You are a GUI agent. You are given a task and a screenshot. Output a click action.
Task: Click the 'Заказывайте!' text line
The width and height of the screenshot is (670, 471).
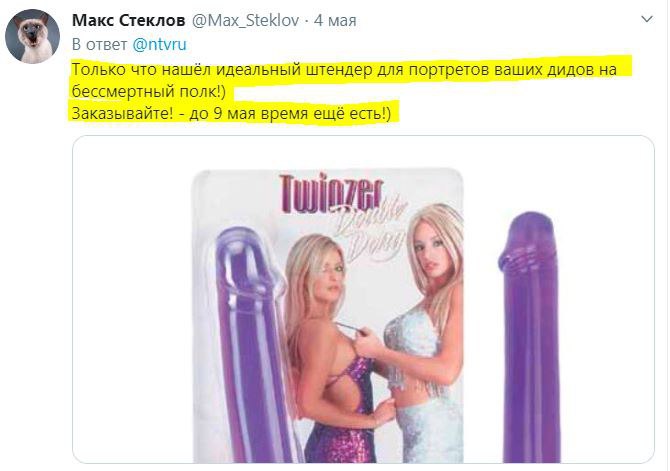click(231, 114)
